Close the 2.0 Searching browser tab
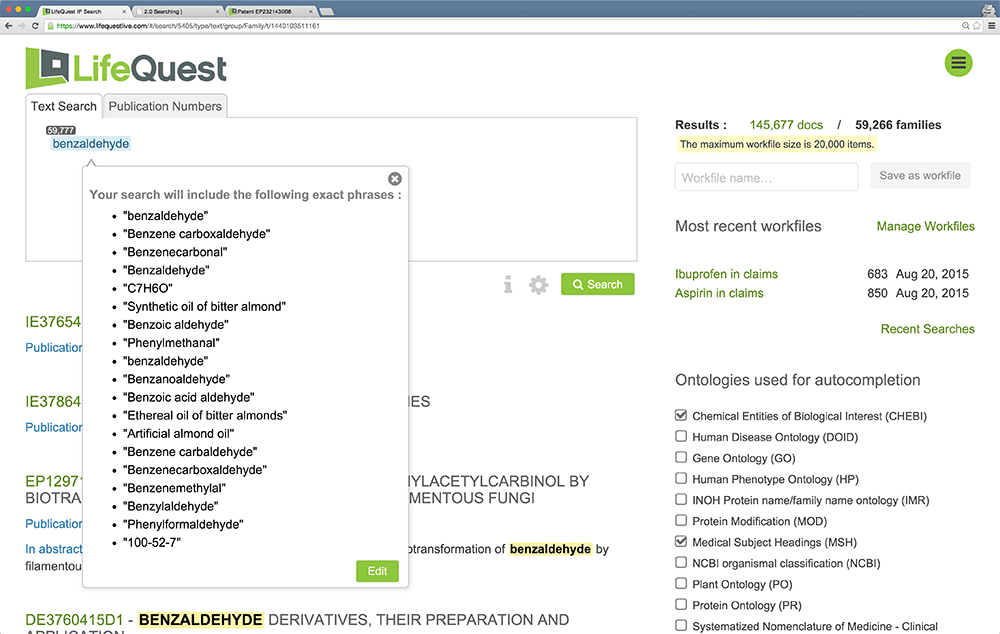This screenshot has height=634, width=1000. (x=217, y=11)
